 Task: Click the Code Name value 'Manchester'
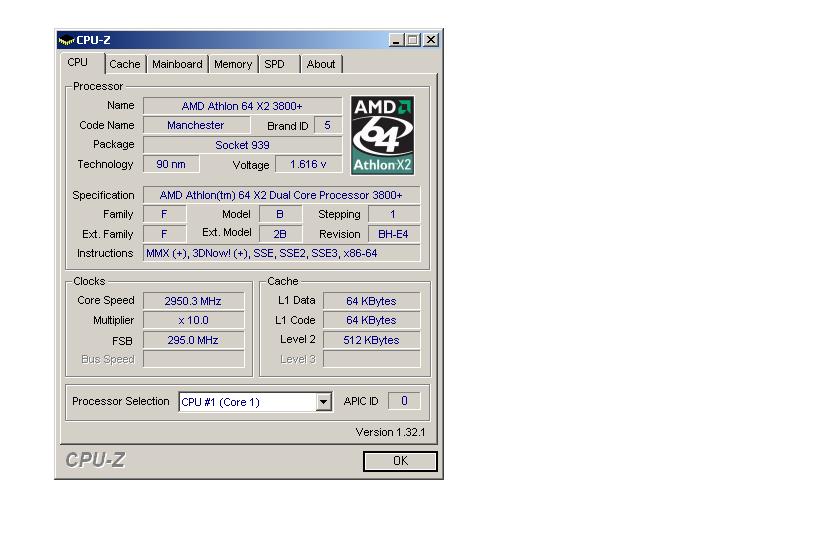click(196, 125)
